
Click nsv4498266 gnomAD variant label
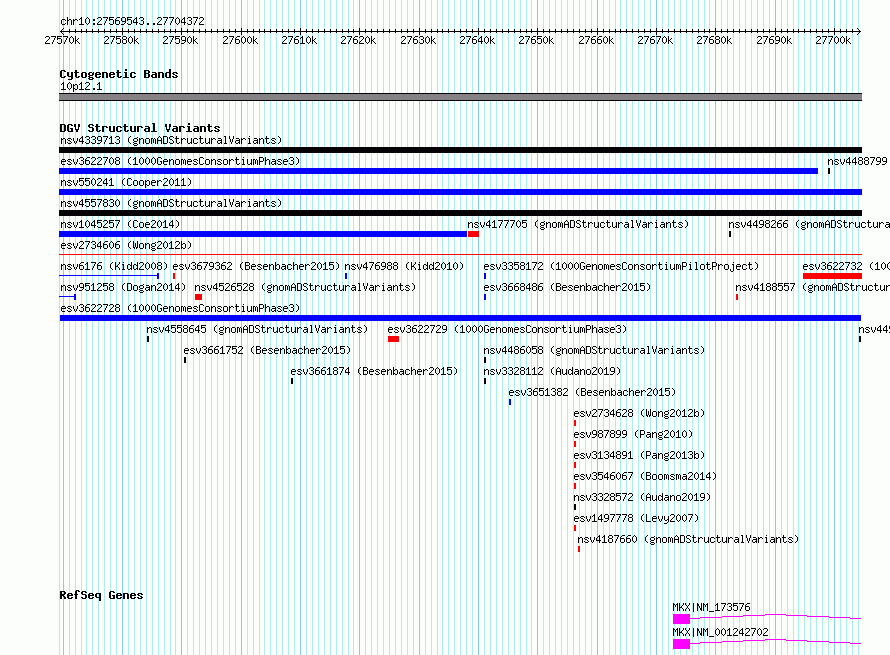click(x=809, y=224)
